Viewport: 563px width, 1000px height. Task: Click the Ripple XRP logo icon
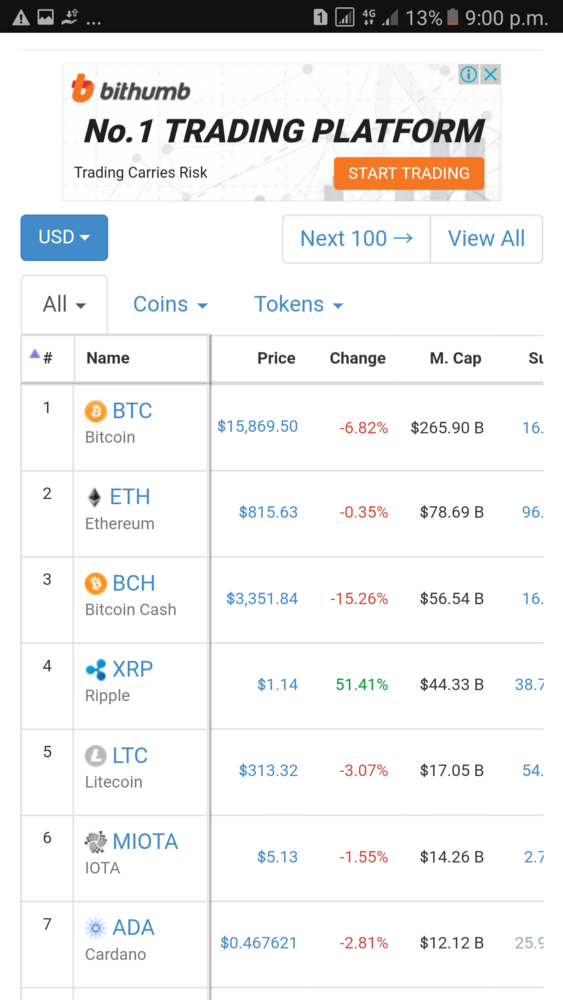(x=96, y=670)
